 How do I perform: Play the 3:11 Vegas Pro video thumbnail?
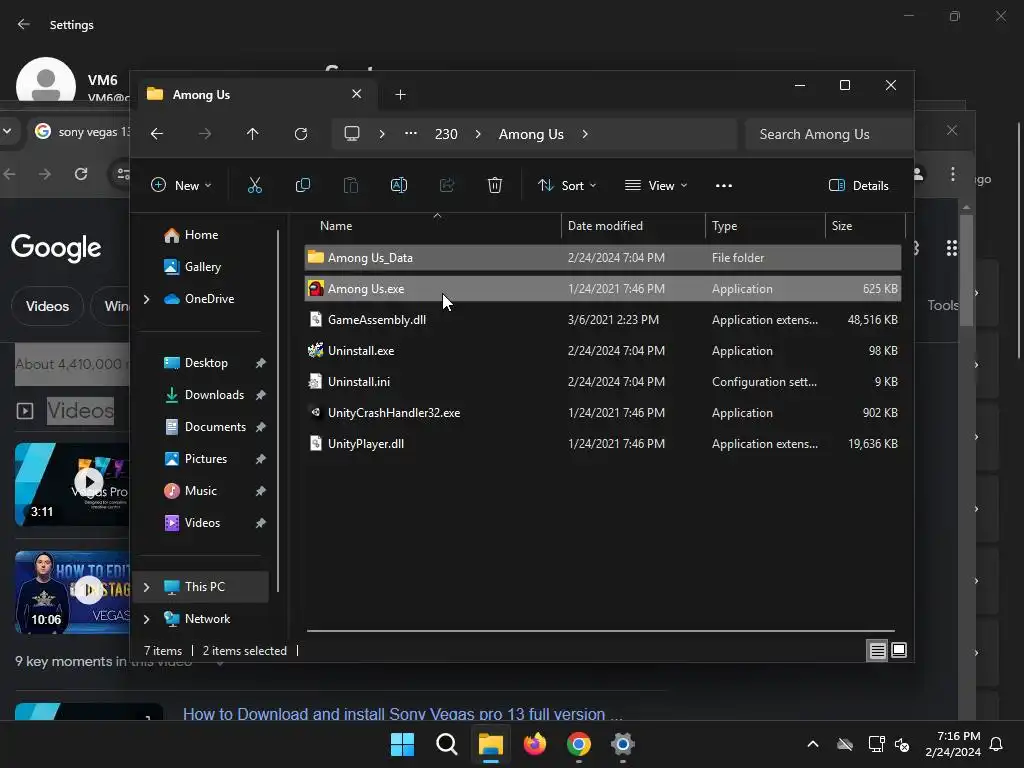click(x=72, y=485)
